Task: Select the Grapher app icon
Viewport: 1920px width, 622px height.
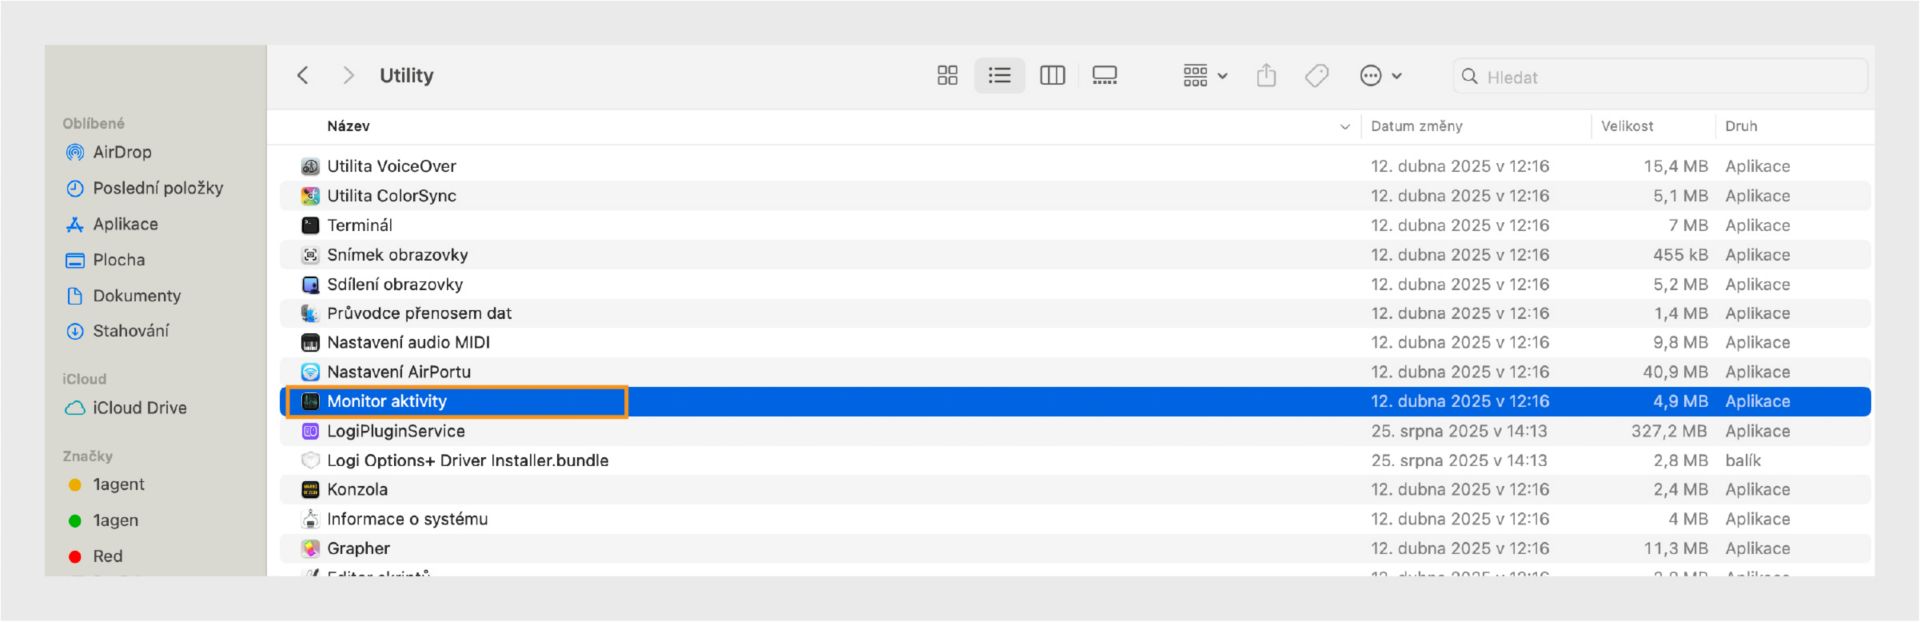Action: [x=311, y=548]
